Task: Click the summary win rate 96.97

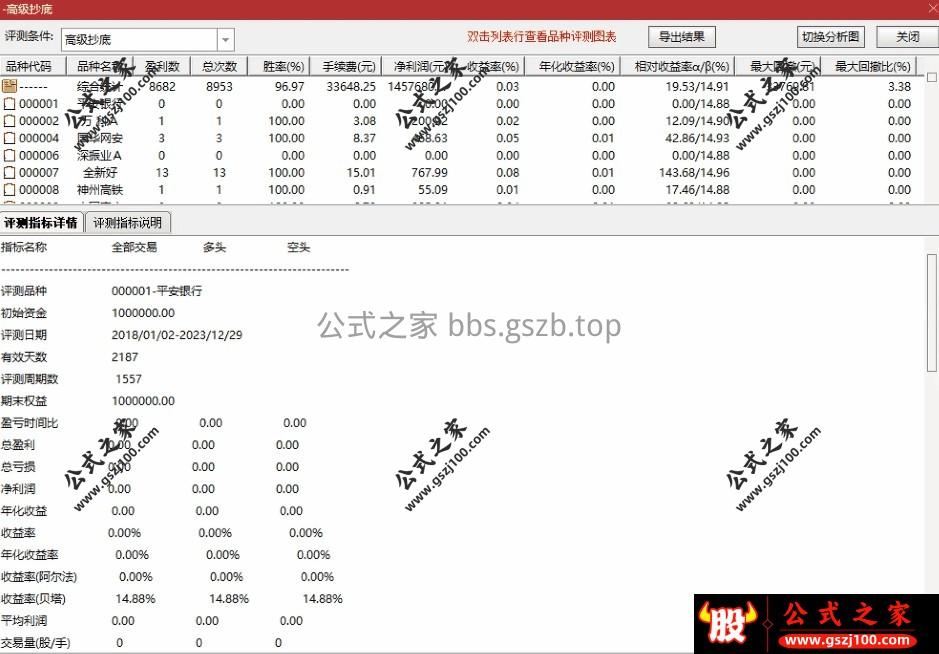Action: click(290, 87)
